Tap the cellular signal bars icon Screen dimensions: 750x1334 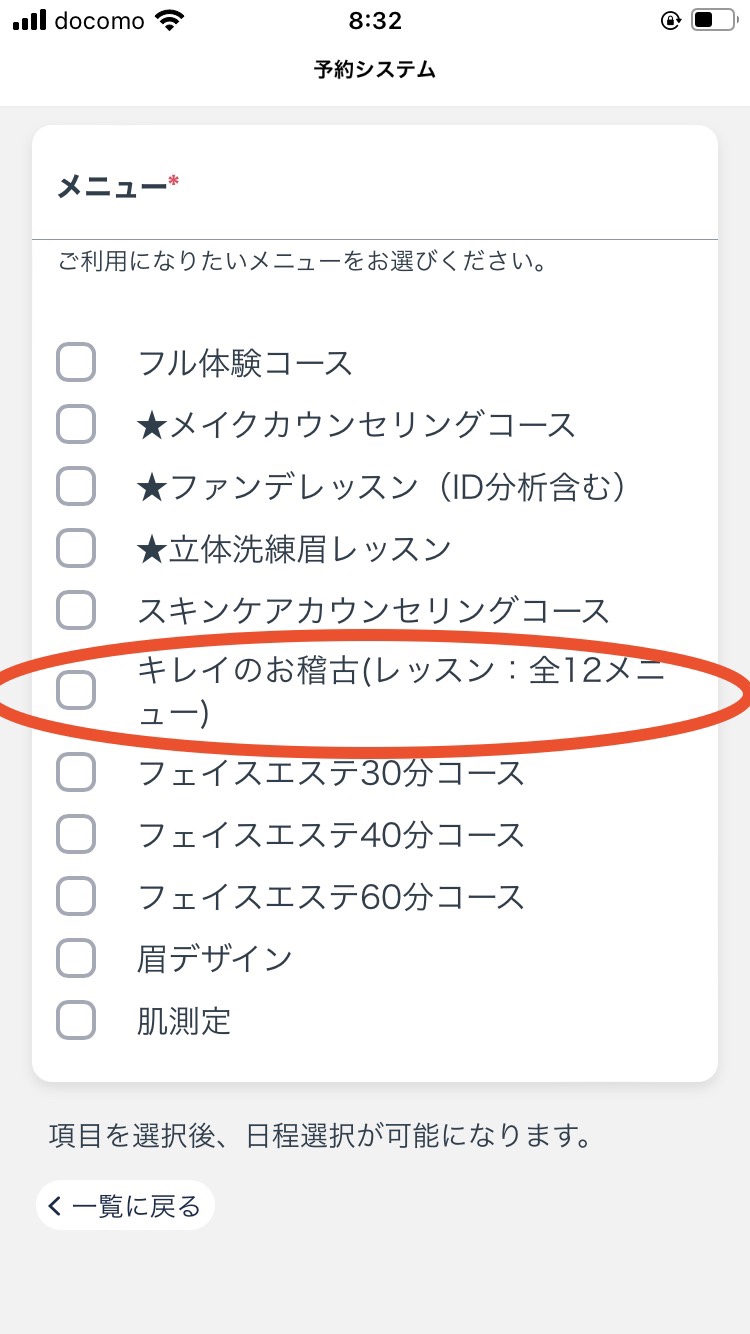tap(29, 21)
